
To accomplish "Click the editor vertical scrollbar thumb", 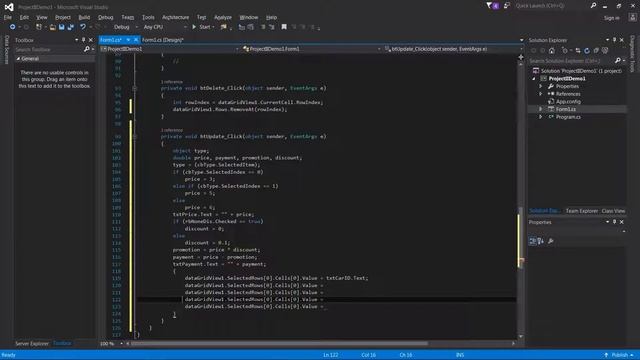I will click(x=520, y=237).
